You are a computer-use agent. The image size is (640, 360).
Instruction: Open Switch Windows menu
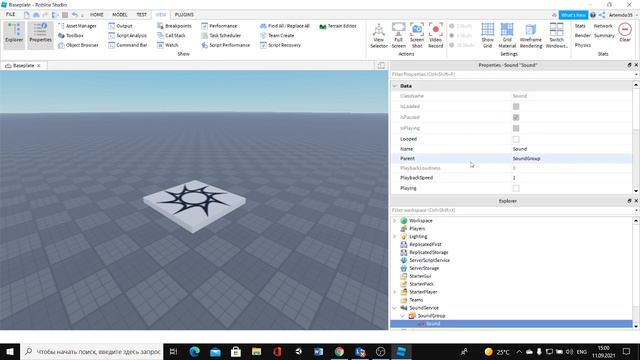pyautogui.click(x=556, y=36)
